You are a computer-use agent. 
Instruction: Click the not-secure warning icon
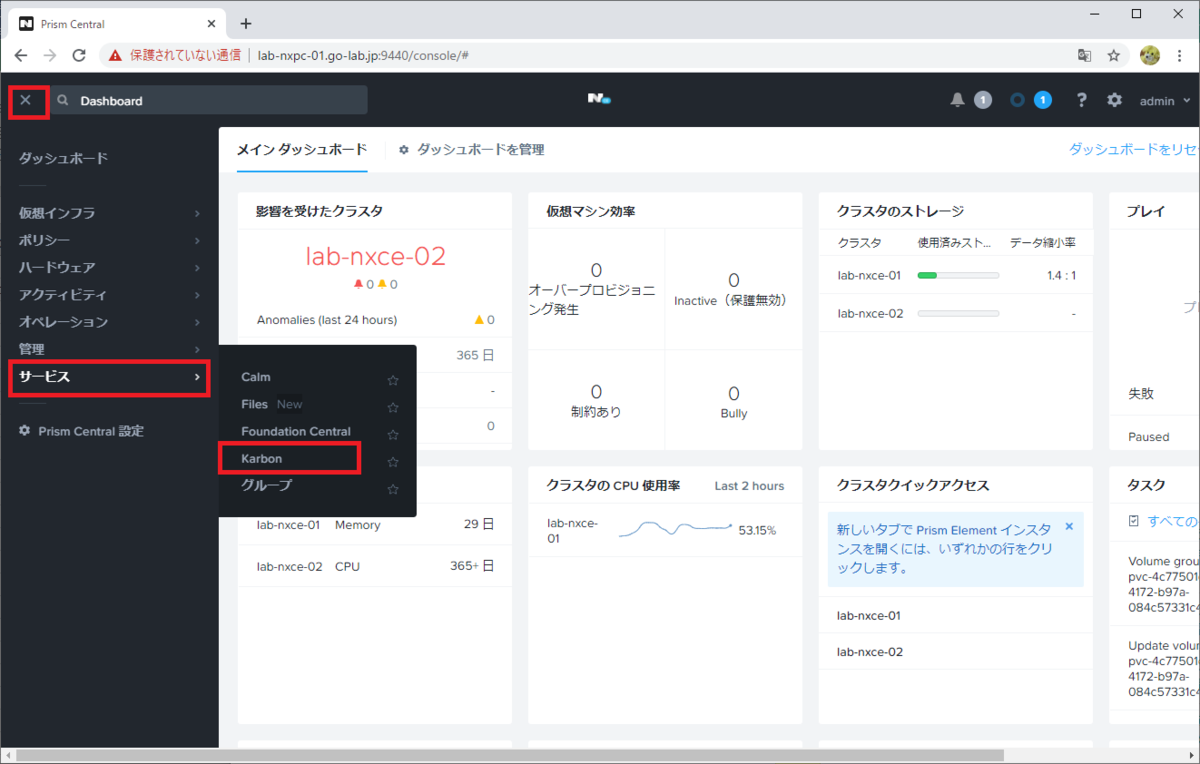[116, 55]
